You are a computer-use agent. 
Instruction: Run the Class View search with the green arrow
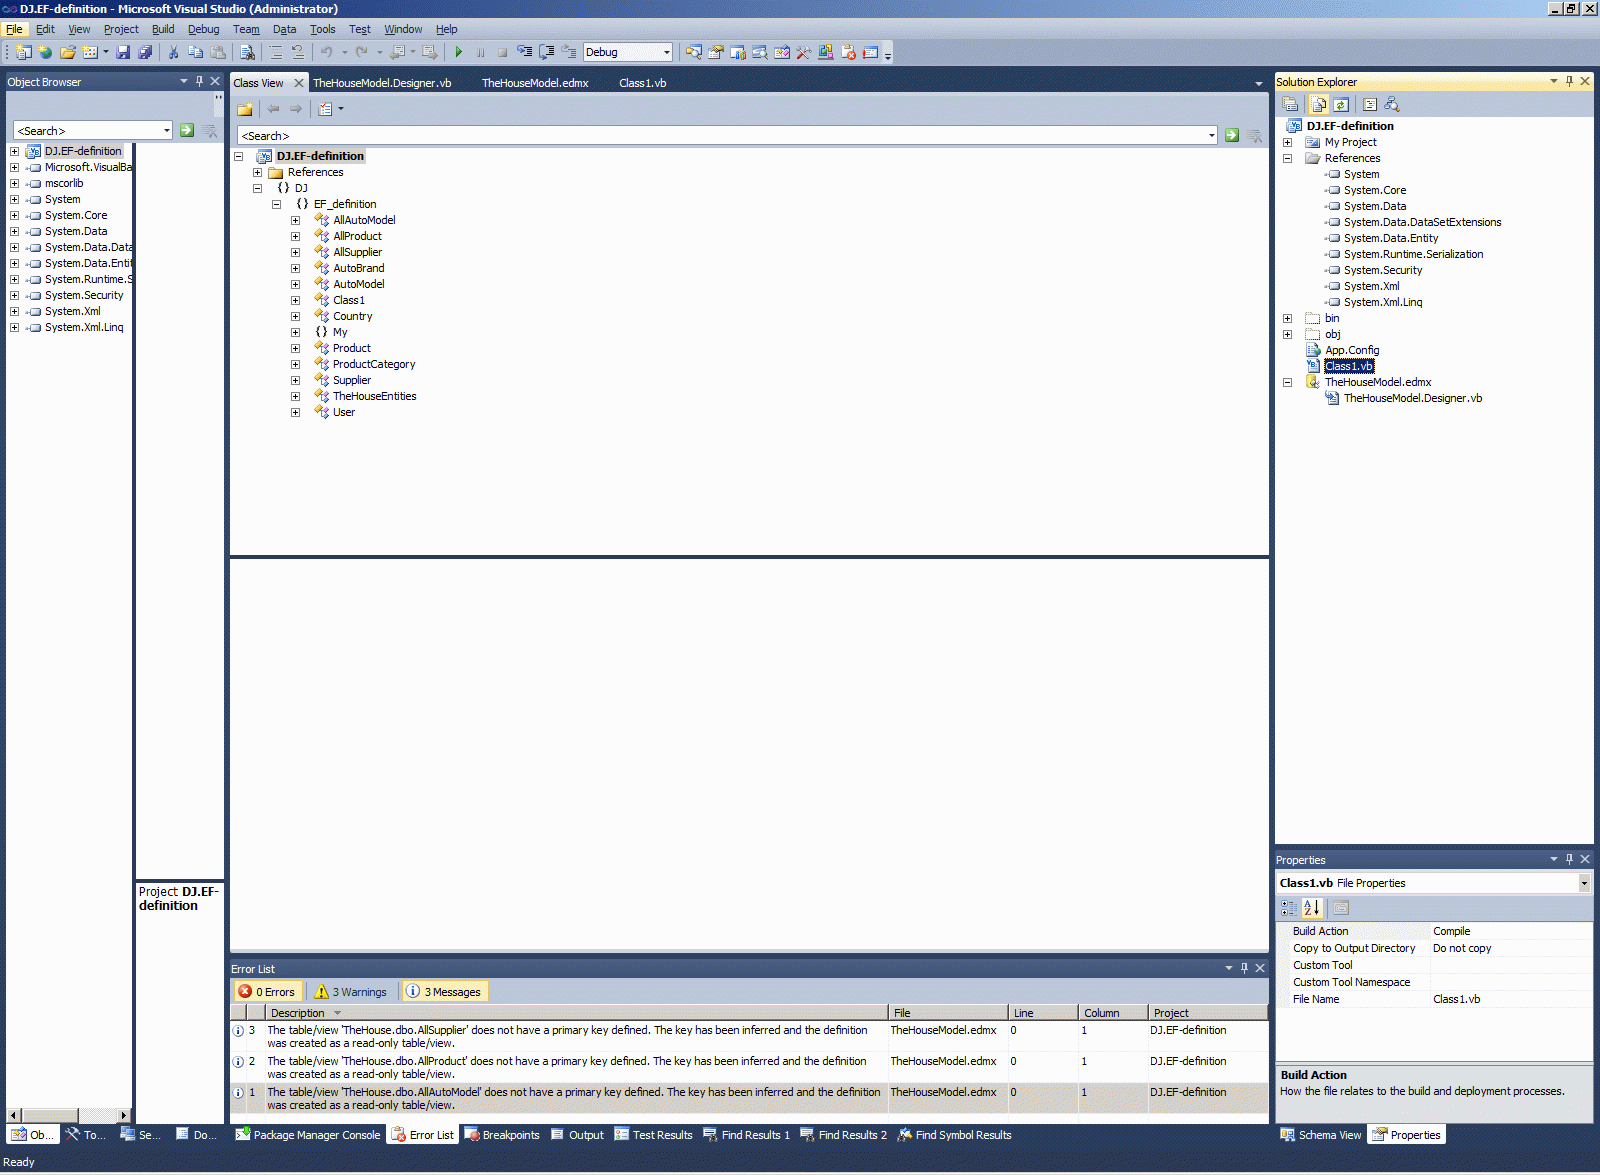(x=1232, y=135)
